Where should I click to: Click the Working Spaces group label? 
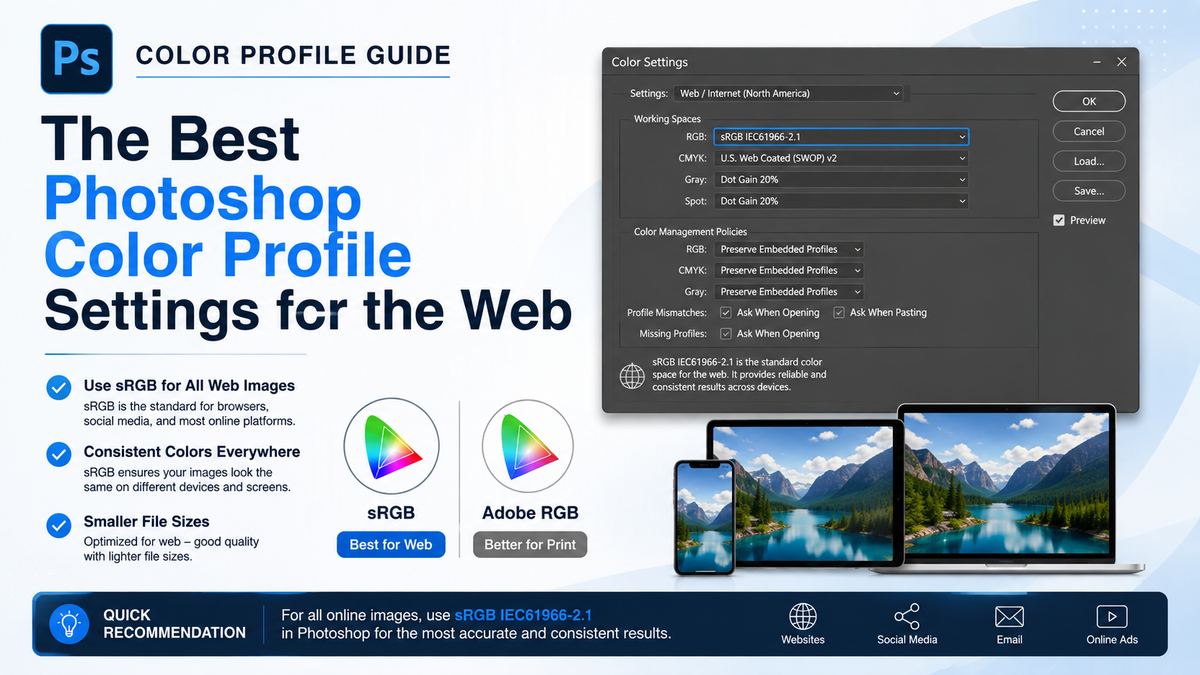[x=667, y=119]
